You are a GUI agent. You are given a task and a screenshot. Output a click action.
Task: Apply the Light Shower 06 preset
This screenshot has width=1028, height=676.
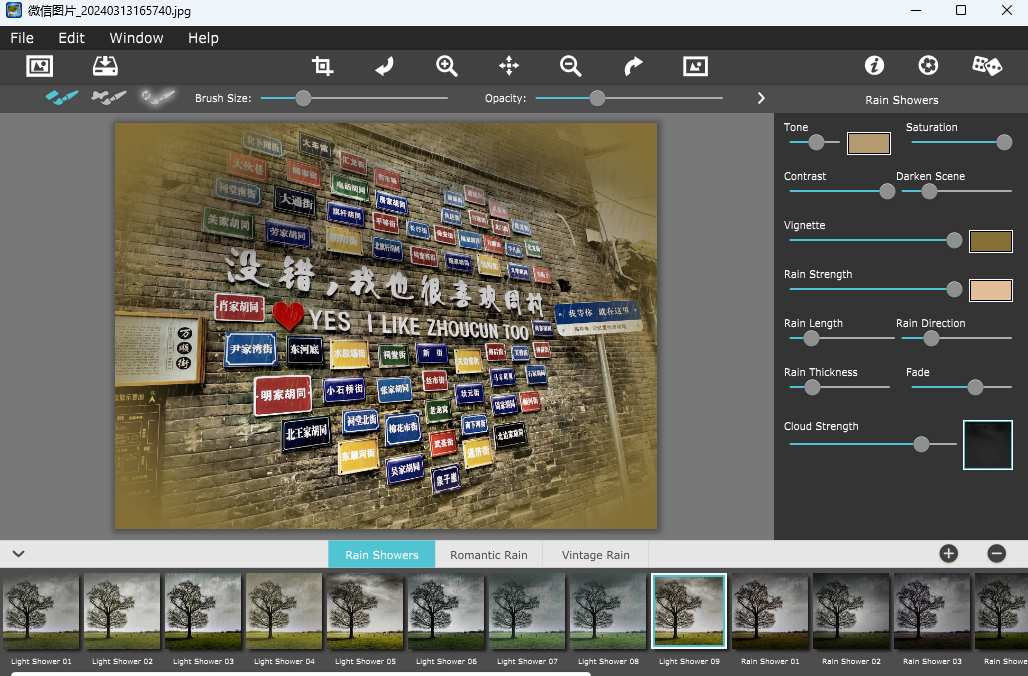point(446,611)
